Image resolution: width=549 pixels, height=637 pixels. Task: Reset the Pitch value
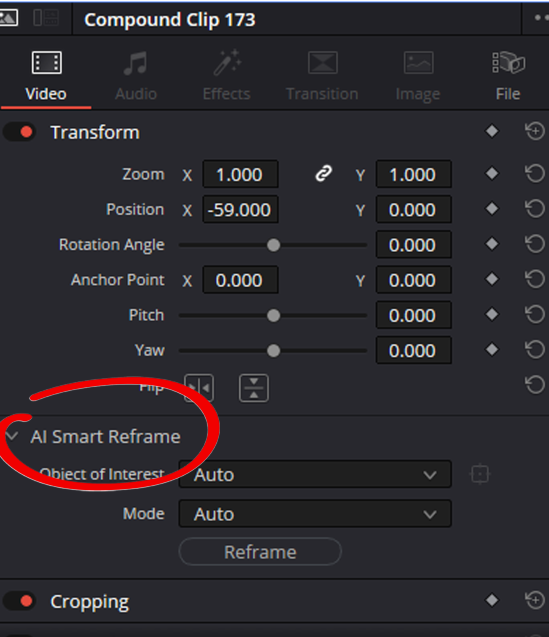(x=535, y=314)
